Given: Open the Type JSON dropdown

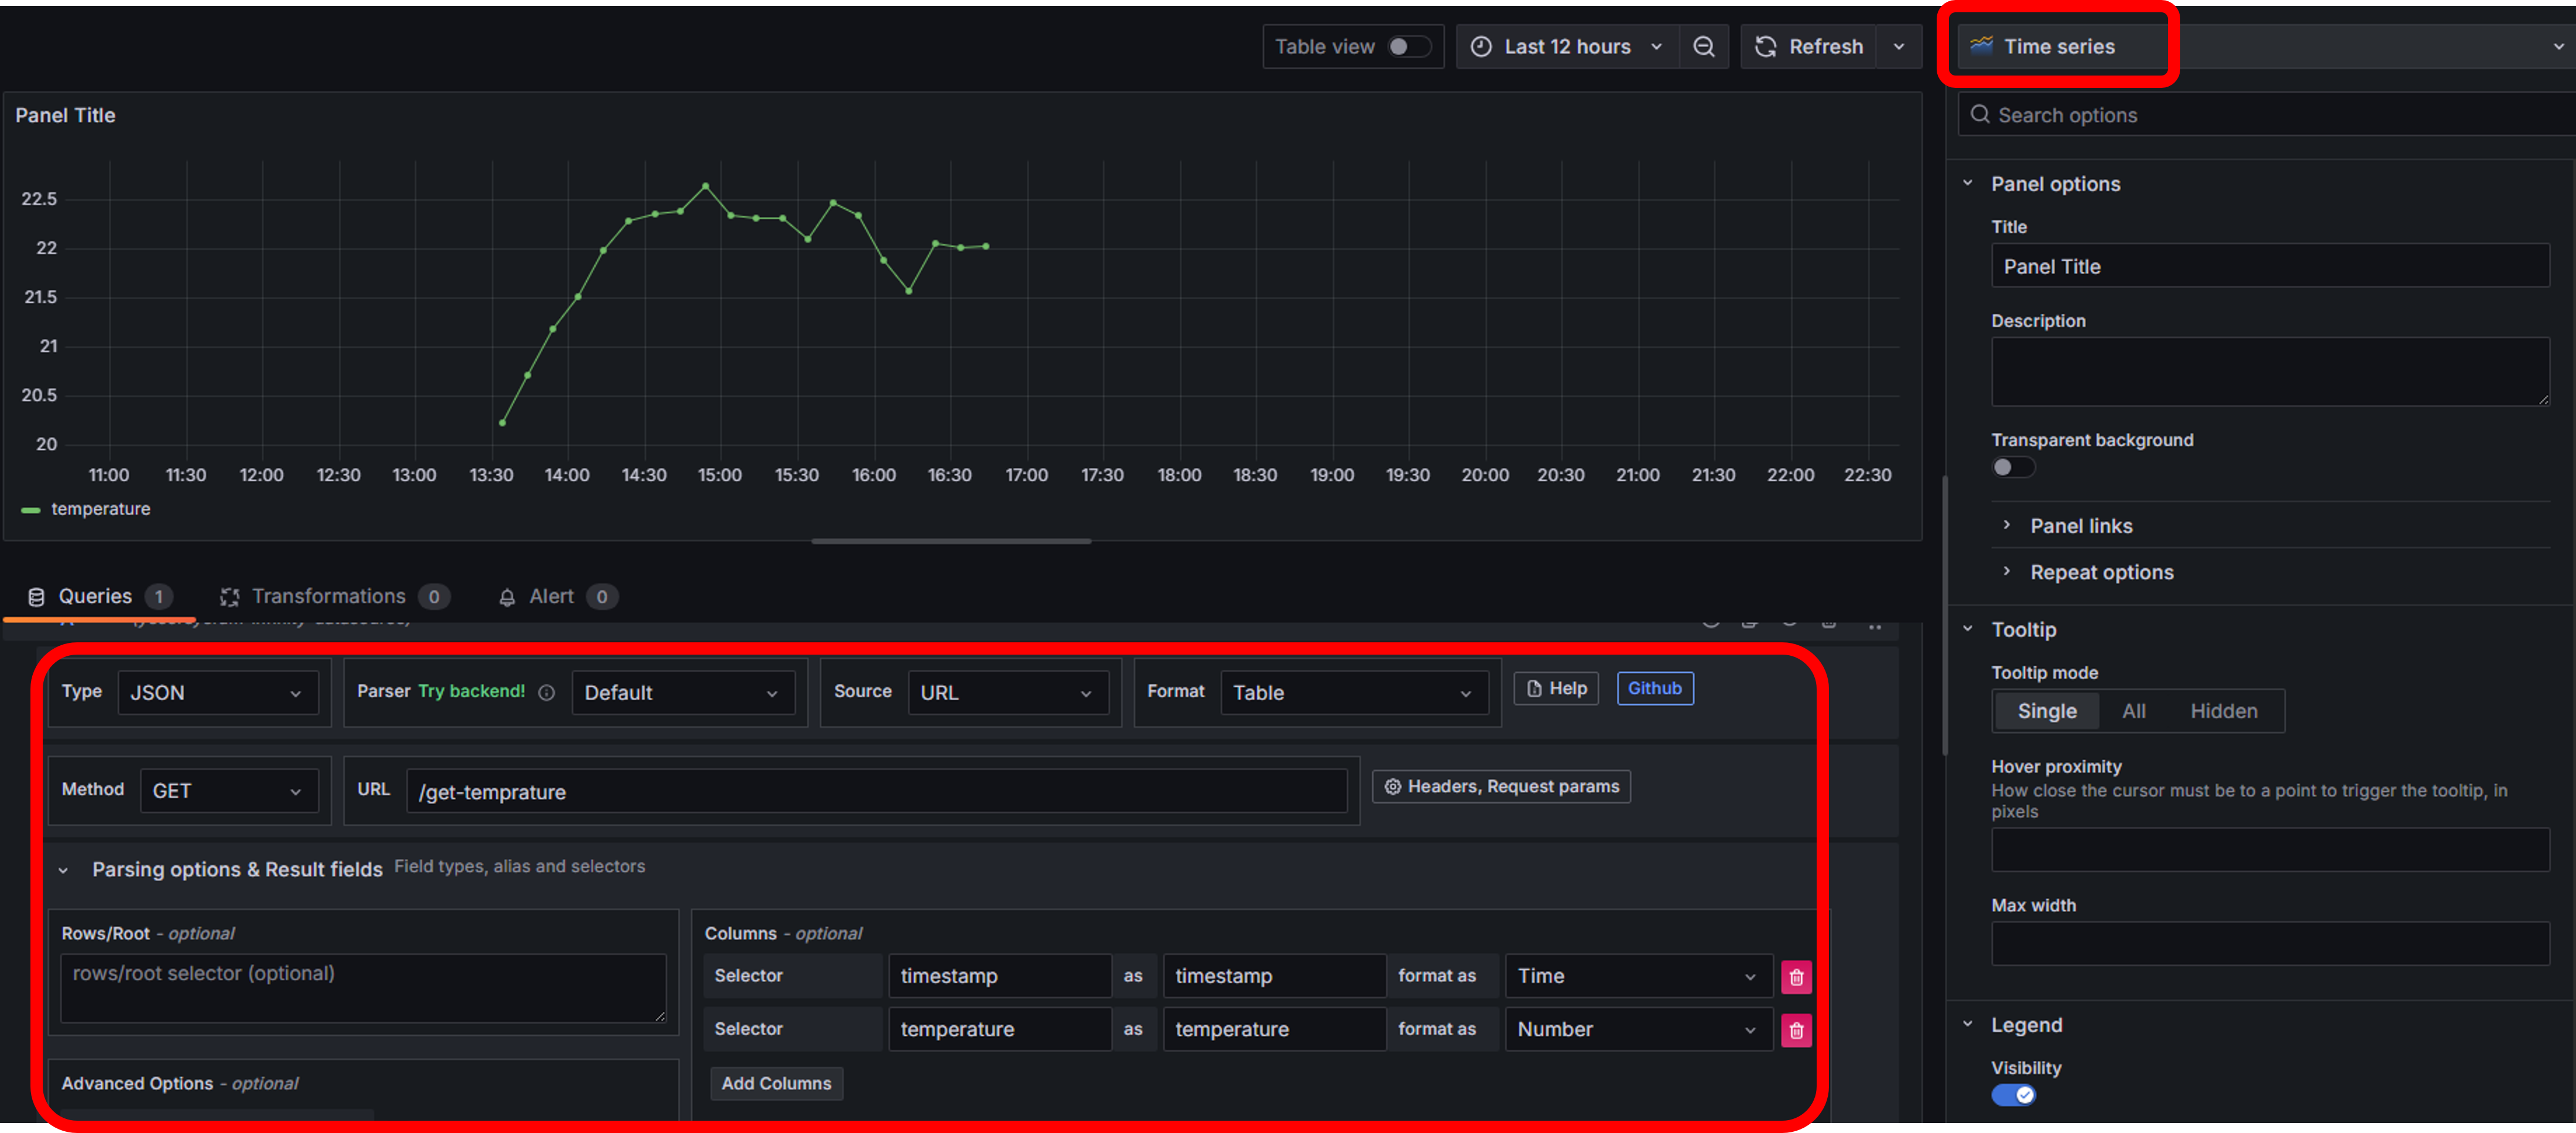Looking at the screenshot, I should click(x=217, y=693).
